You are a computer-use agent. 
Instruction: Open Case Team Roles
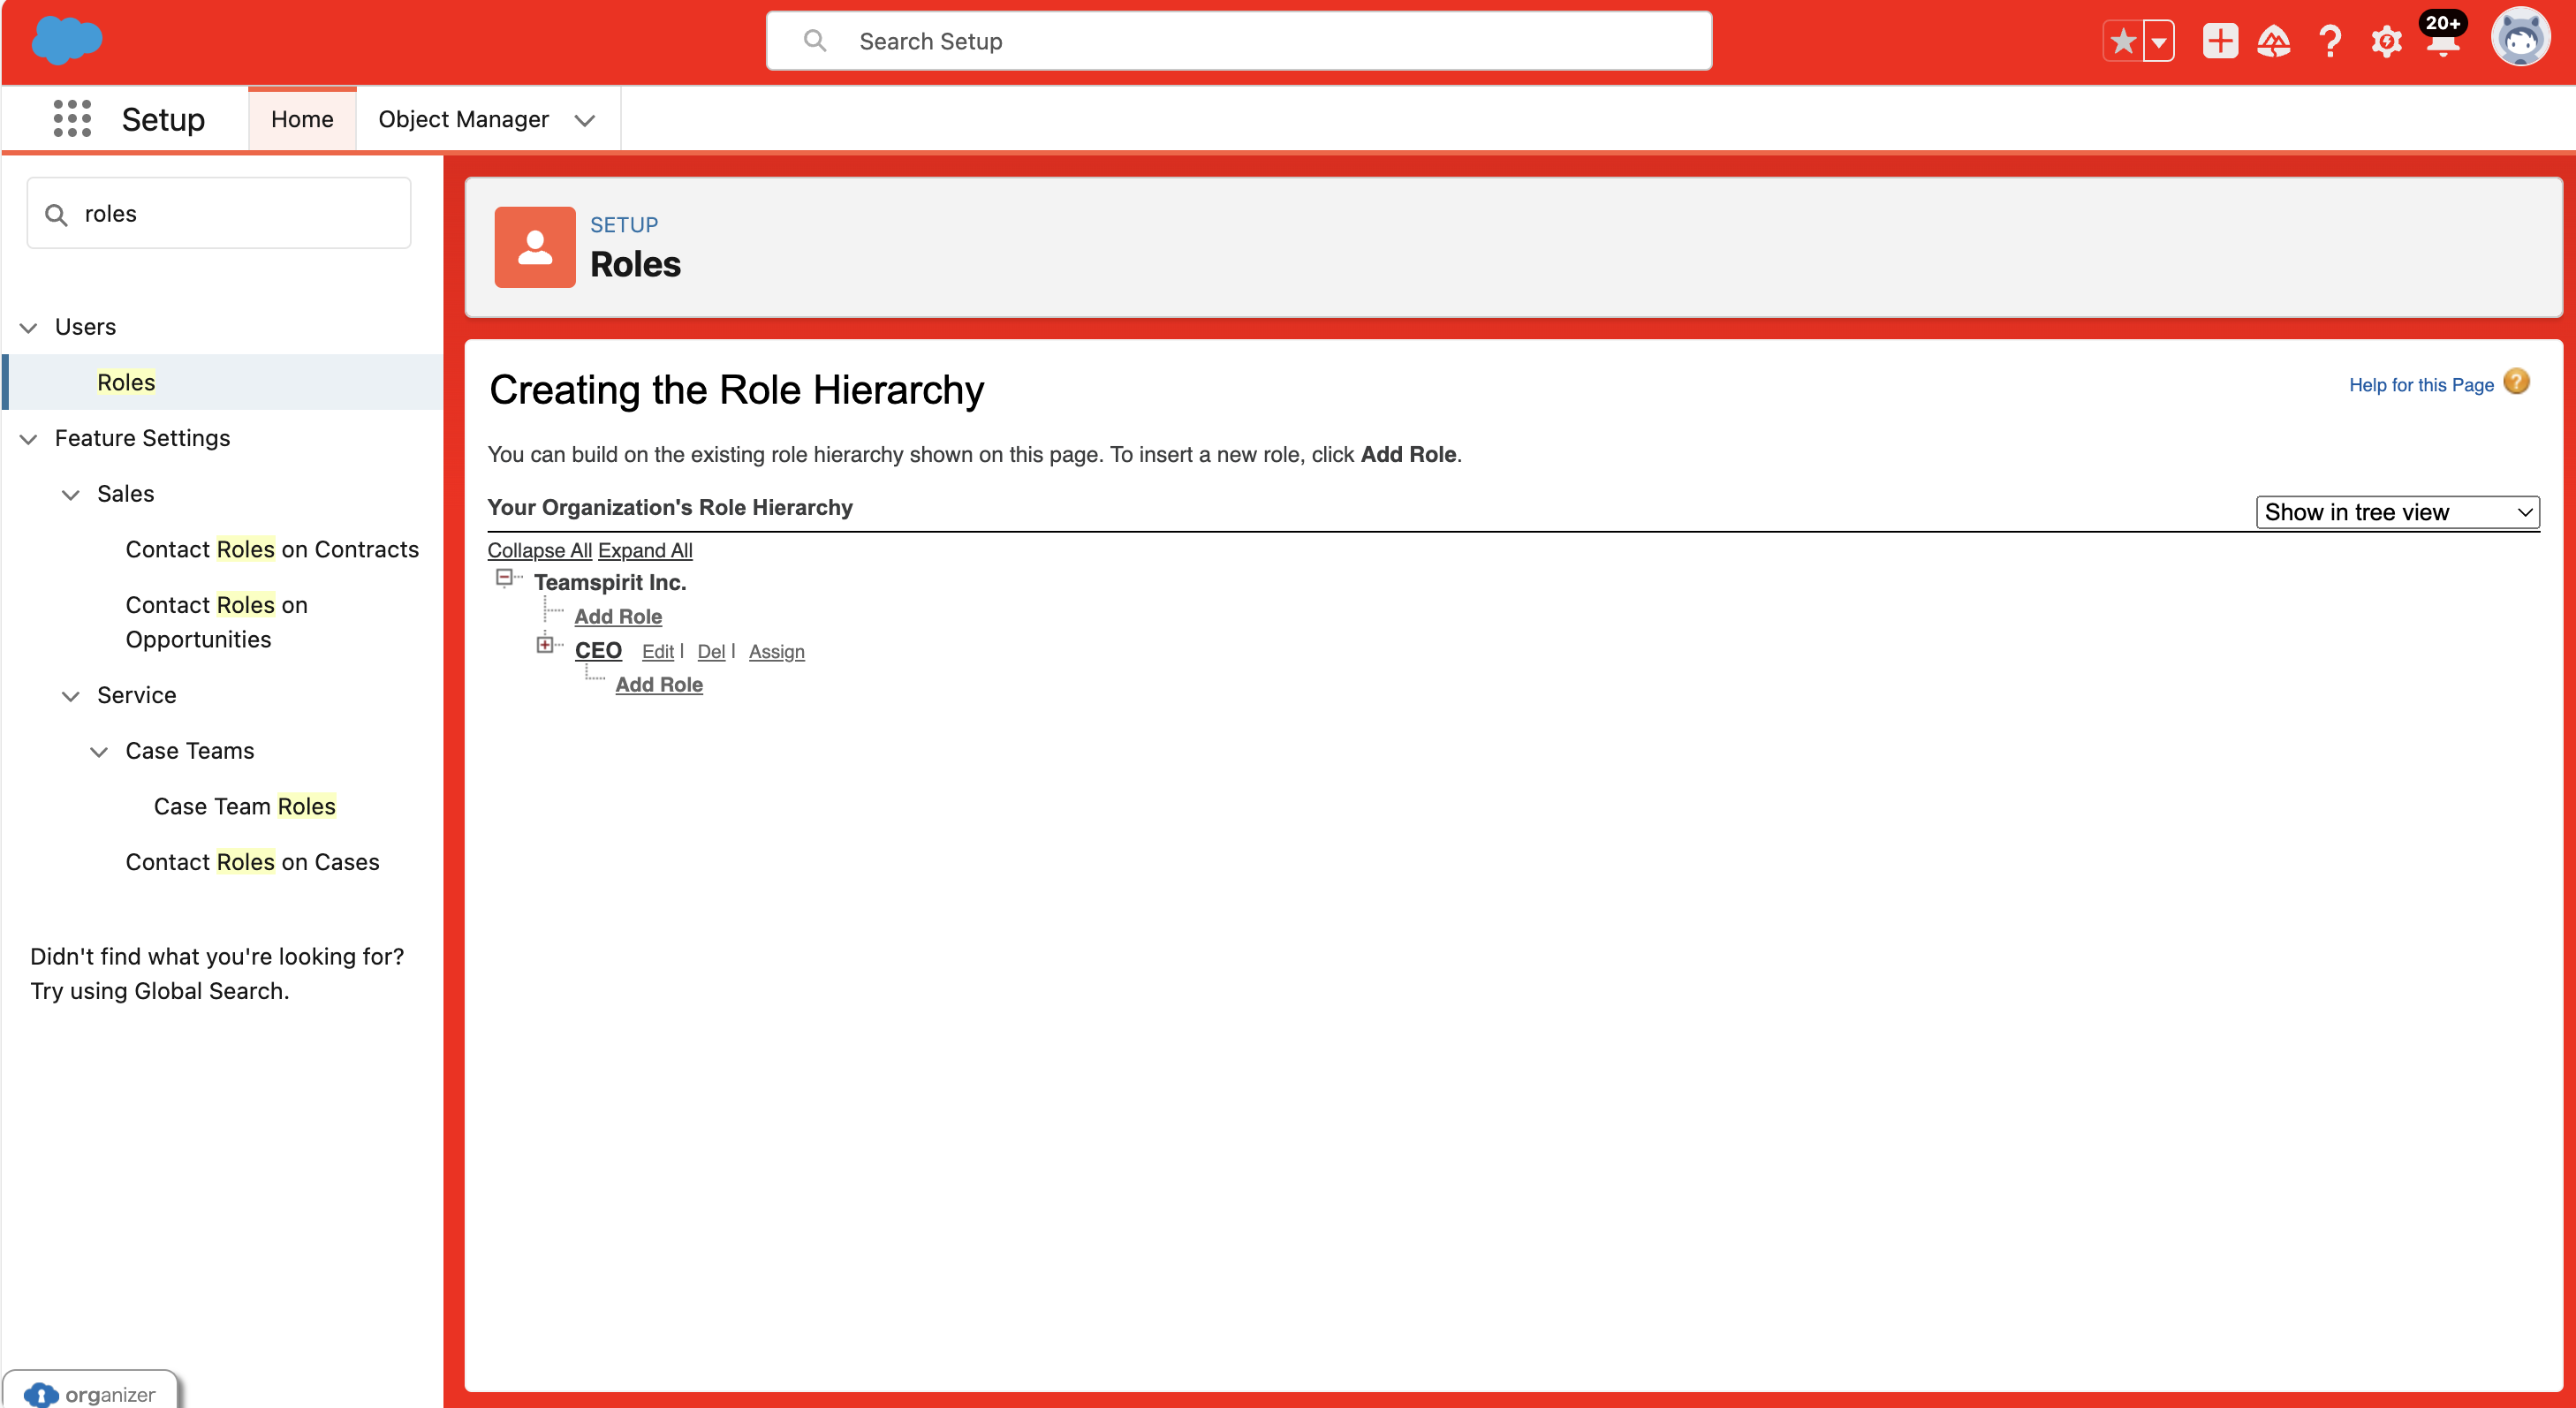click(x=245, y=806)
